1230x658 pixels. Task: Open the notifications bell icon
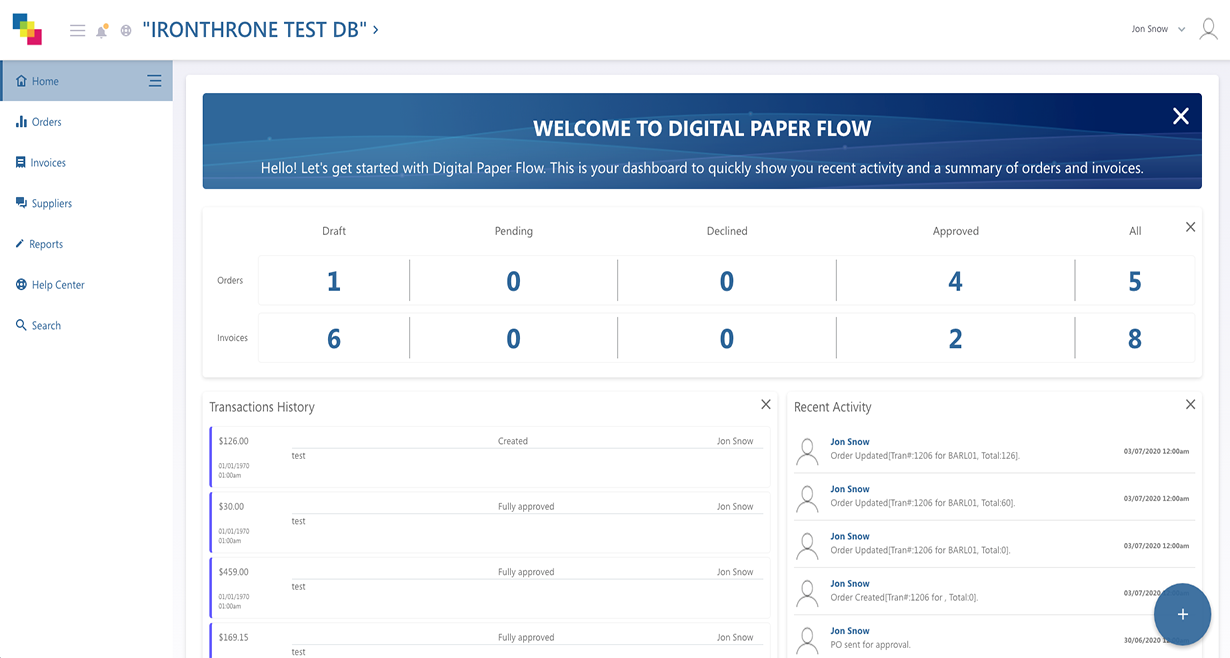(101, 31)
